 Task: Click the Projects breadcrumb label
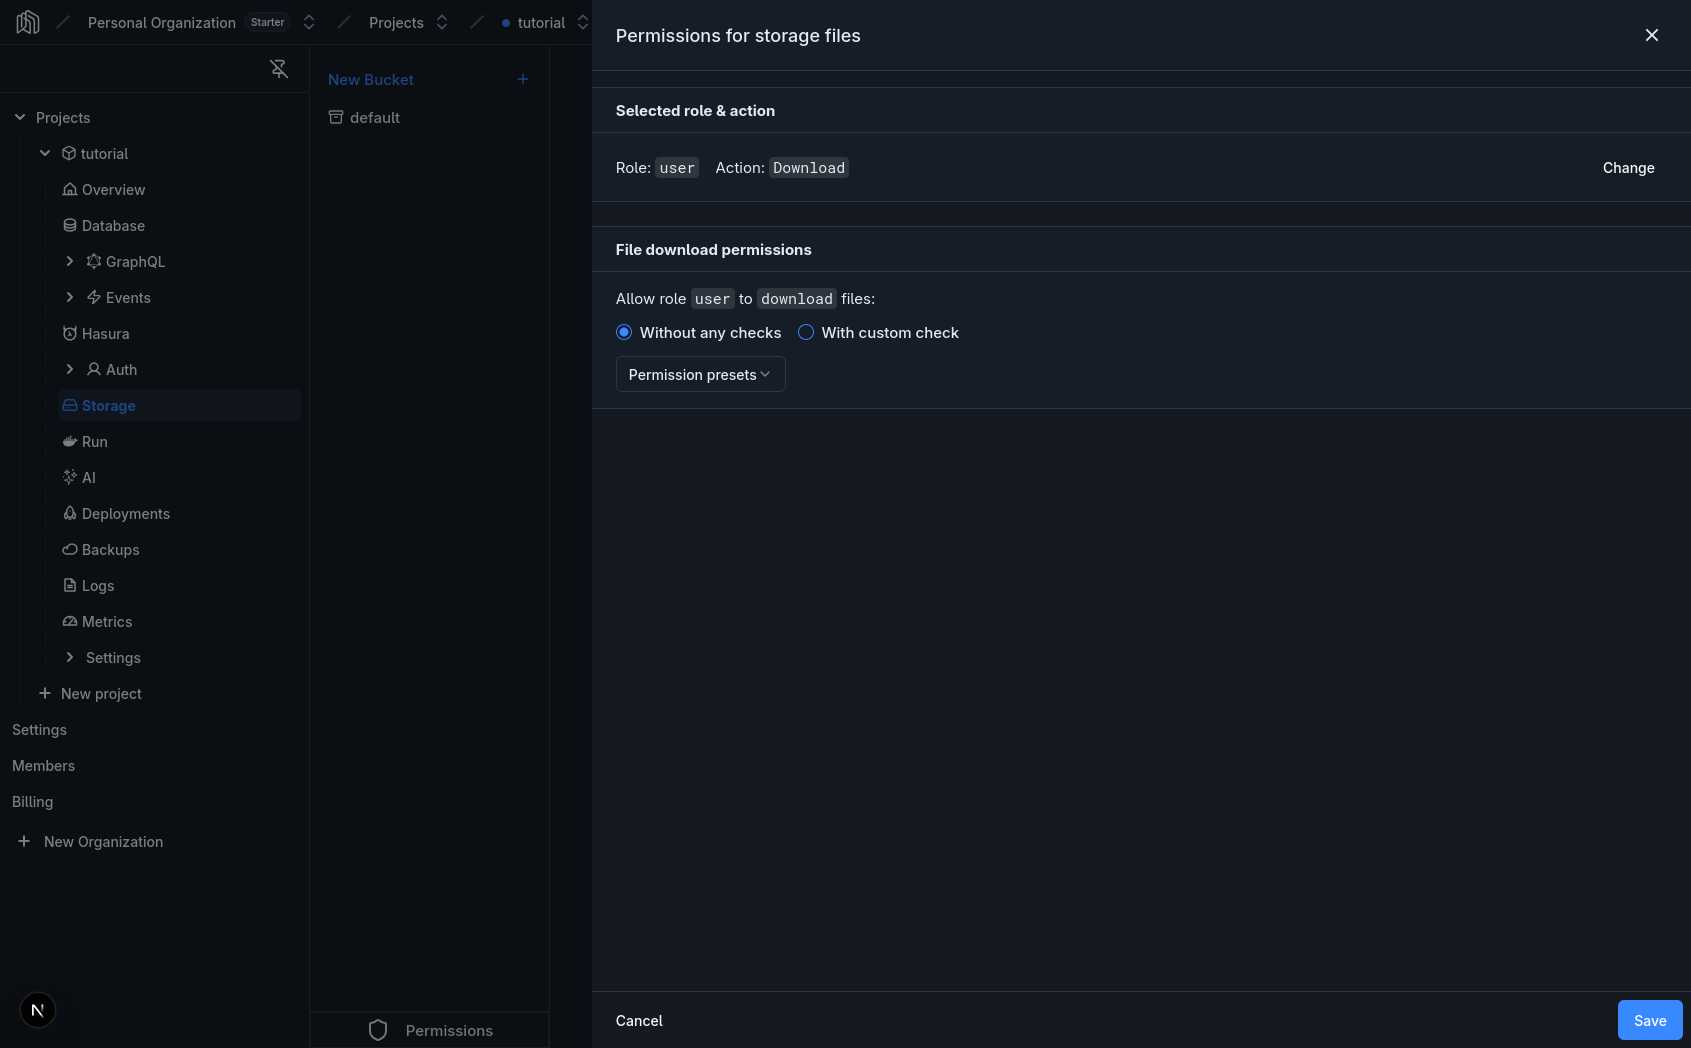[396, 22]
